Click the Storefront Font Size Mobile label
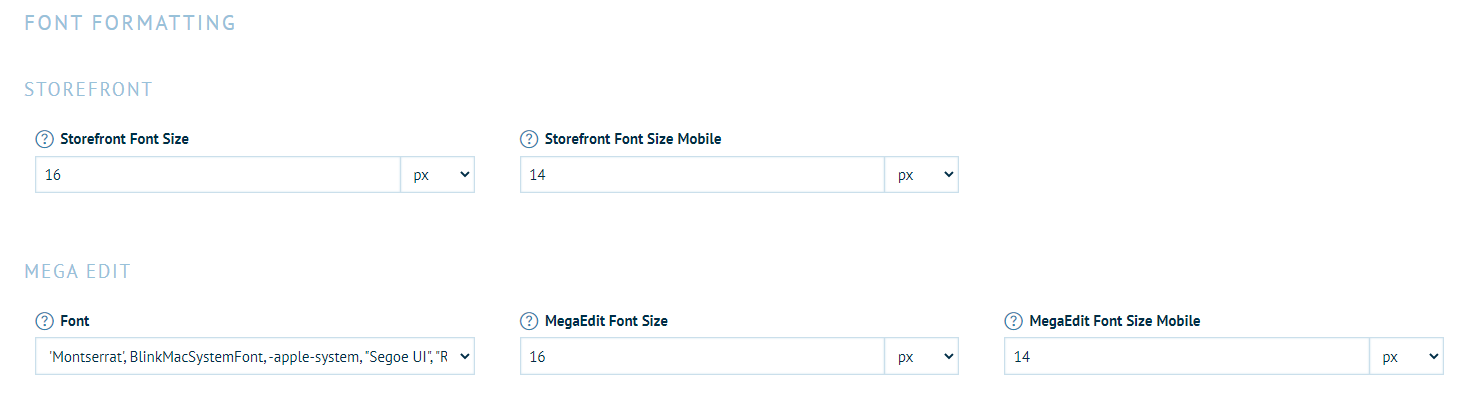 (632, 139)
